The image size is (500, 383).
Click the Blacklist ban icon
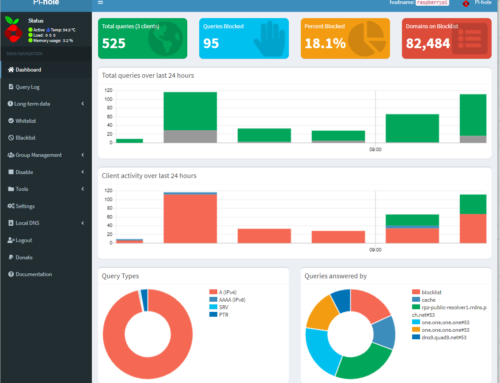[x=11, y=138]
